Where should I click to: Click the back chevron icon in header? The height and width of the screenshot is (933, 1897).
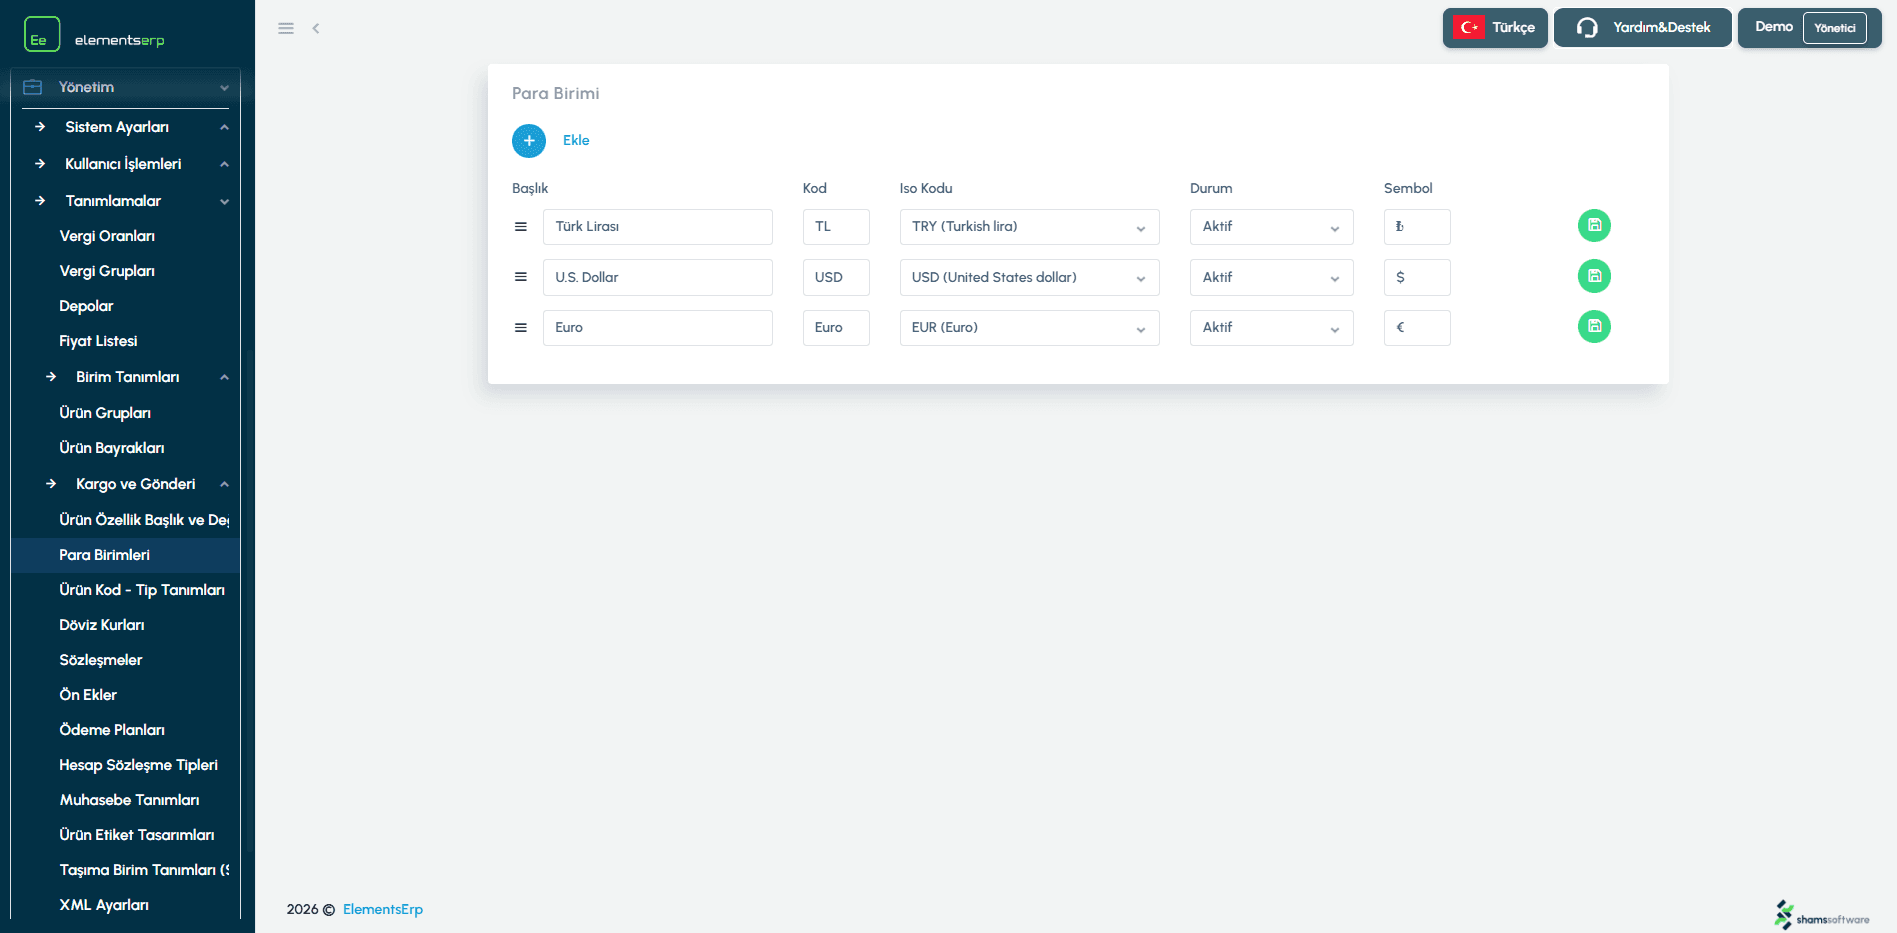click(x=316, y=28)
